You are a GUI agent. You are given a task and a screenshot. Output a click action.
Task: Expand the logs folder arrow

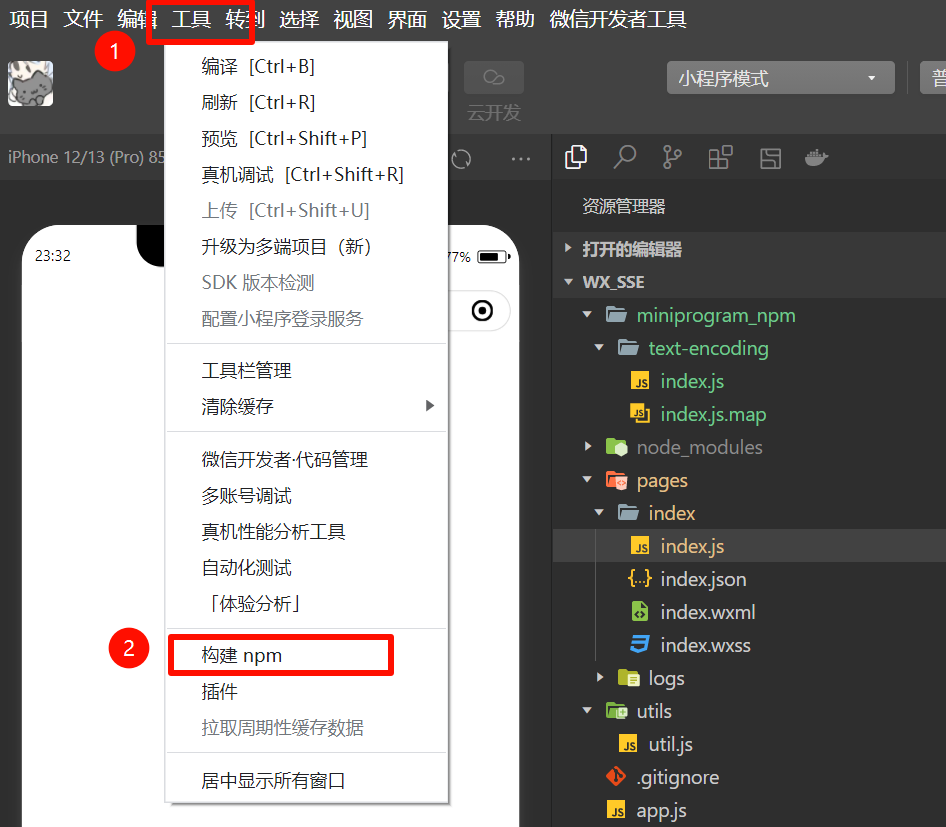click(600, 677)
